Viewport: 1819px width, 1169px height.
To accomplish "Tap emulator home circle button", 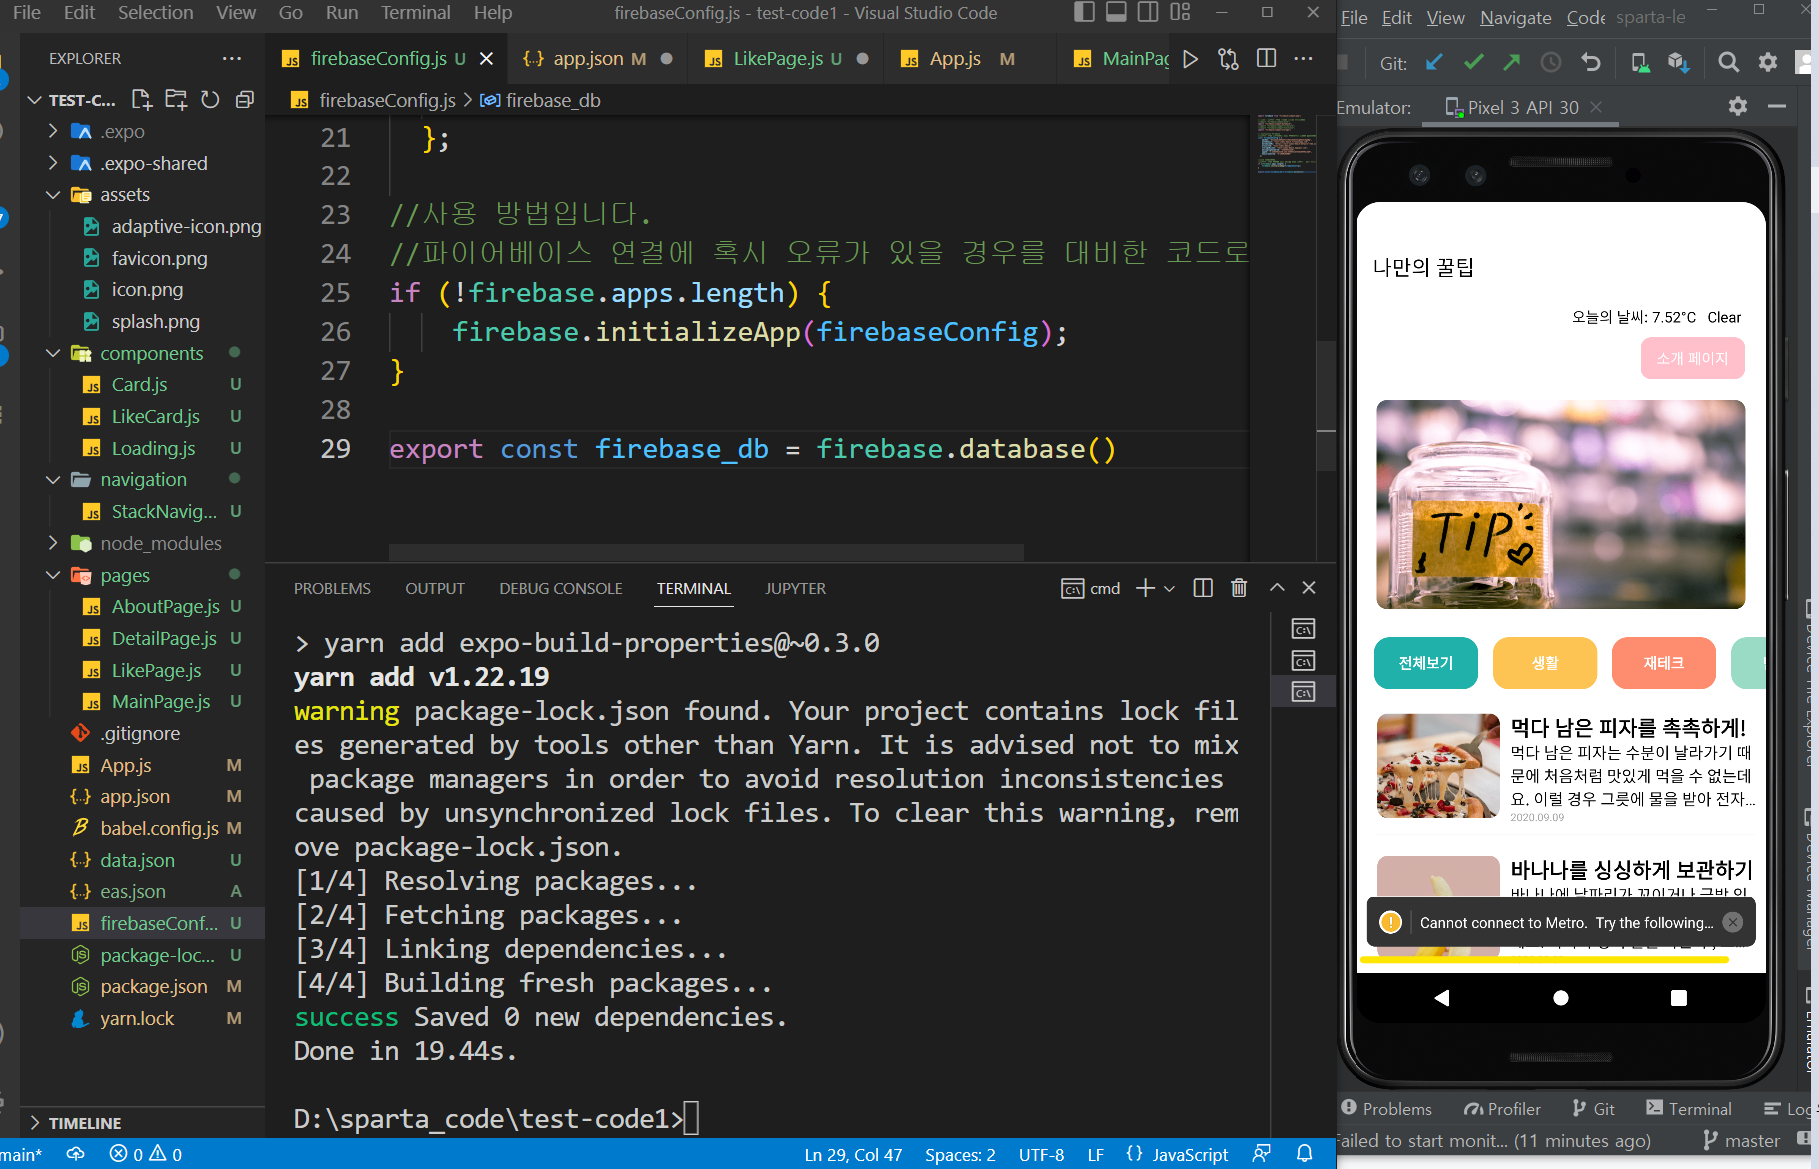I will tap(1560, 997).
